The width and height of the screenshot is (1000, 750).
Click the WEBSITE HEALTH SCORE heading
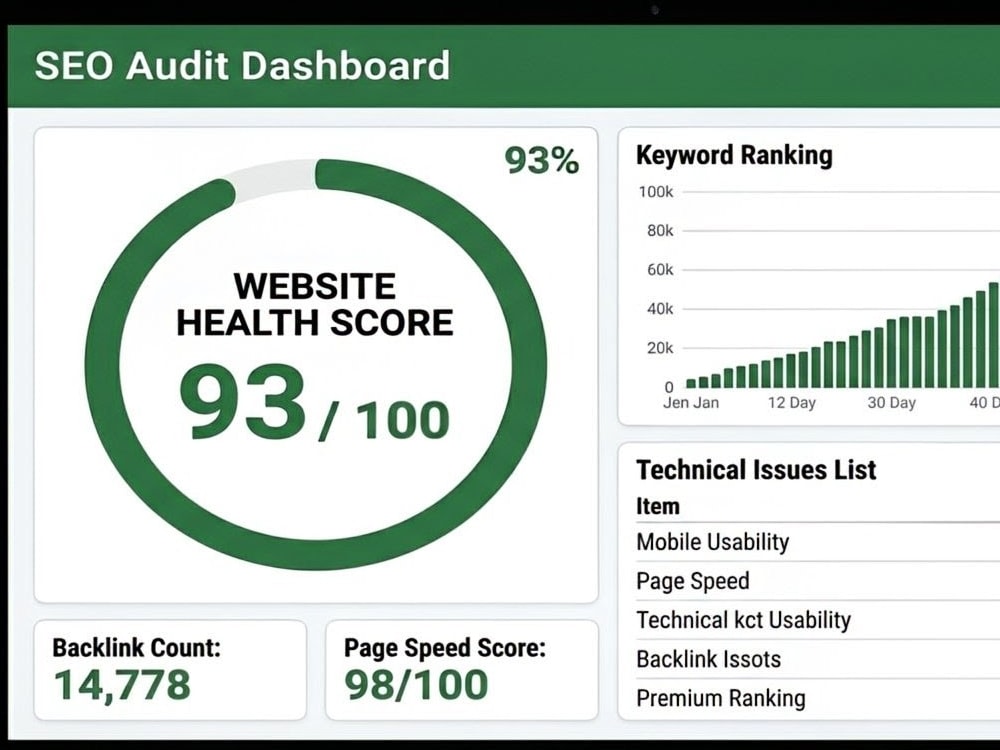tap(315, 304)
